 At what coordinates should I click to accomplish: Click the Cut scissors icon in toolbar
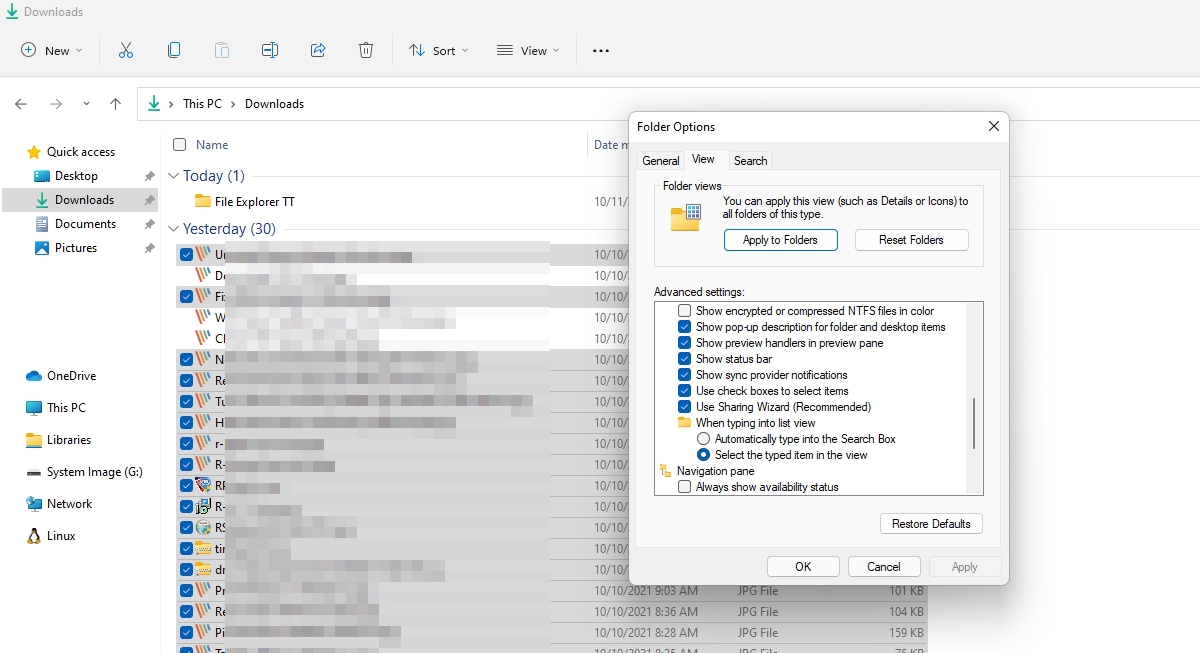point(126,50)
